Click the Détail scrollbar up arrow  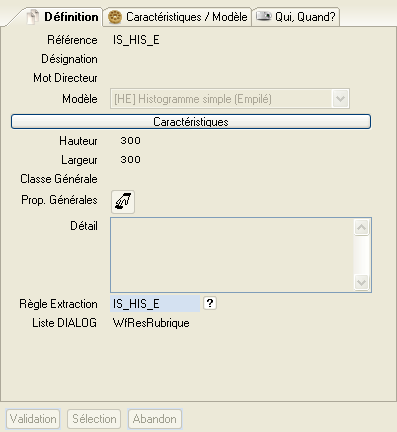click(362, 228)
